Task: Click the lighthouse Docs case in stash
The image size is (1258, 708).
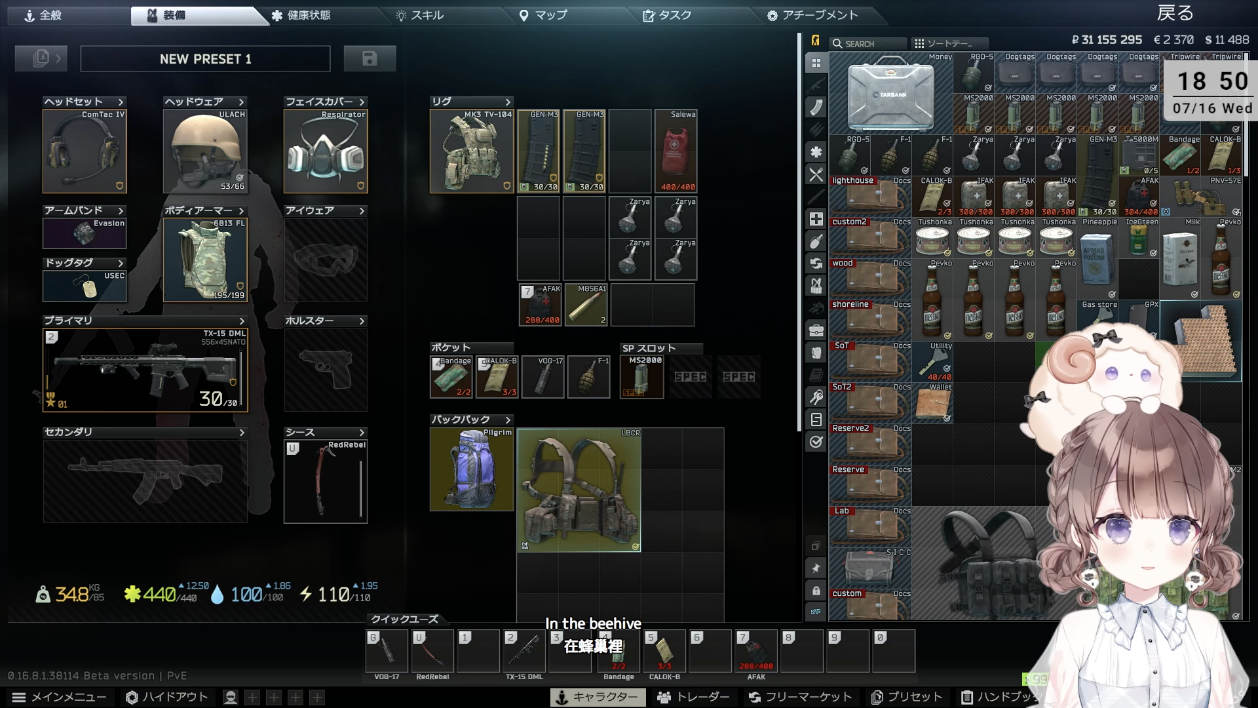Action: tap(870, 195)
